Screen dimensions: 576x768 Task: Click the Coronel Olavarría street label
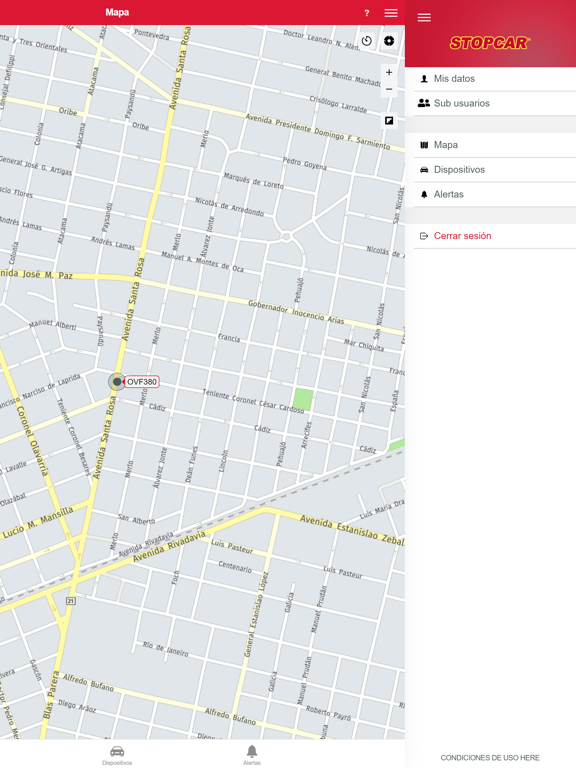33,441
